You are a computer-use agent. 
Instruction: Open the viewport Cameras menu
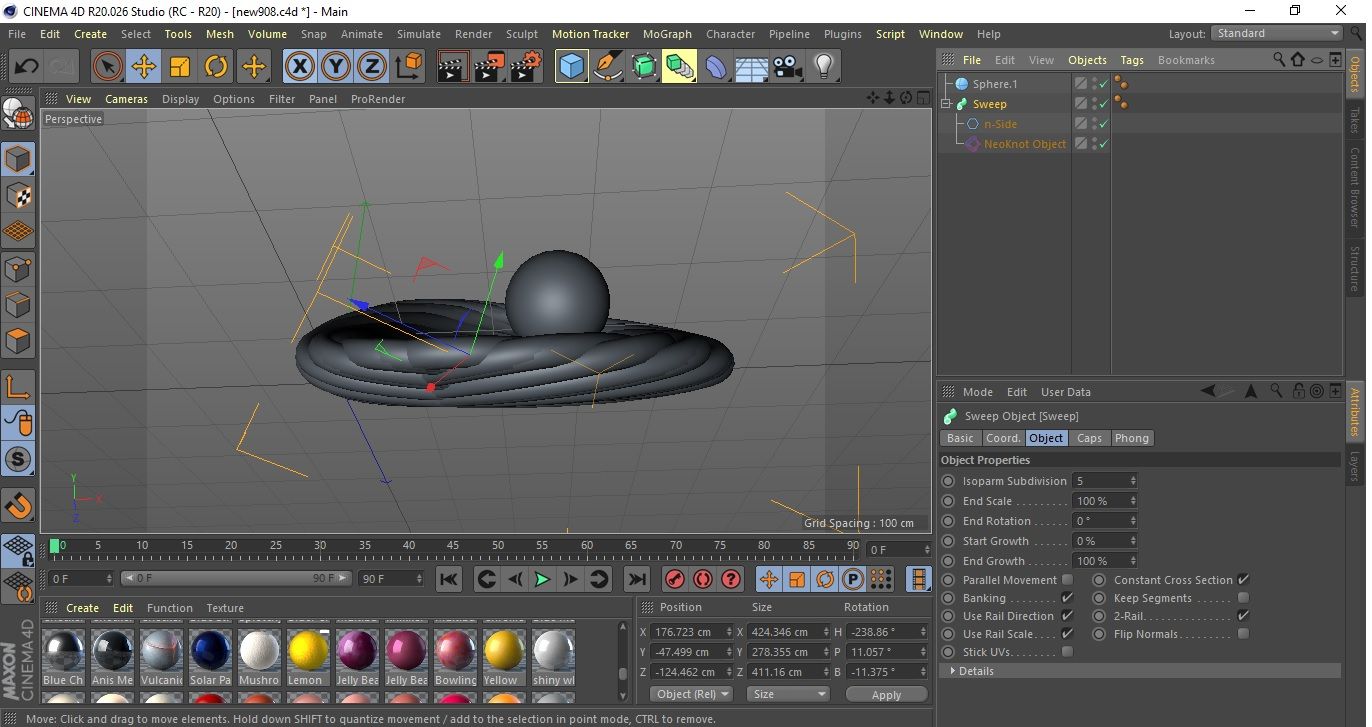[126, 99]
